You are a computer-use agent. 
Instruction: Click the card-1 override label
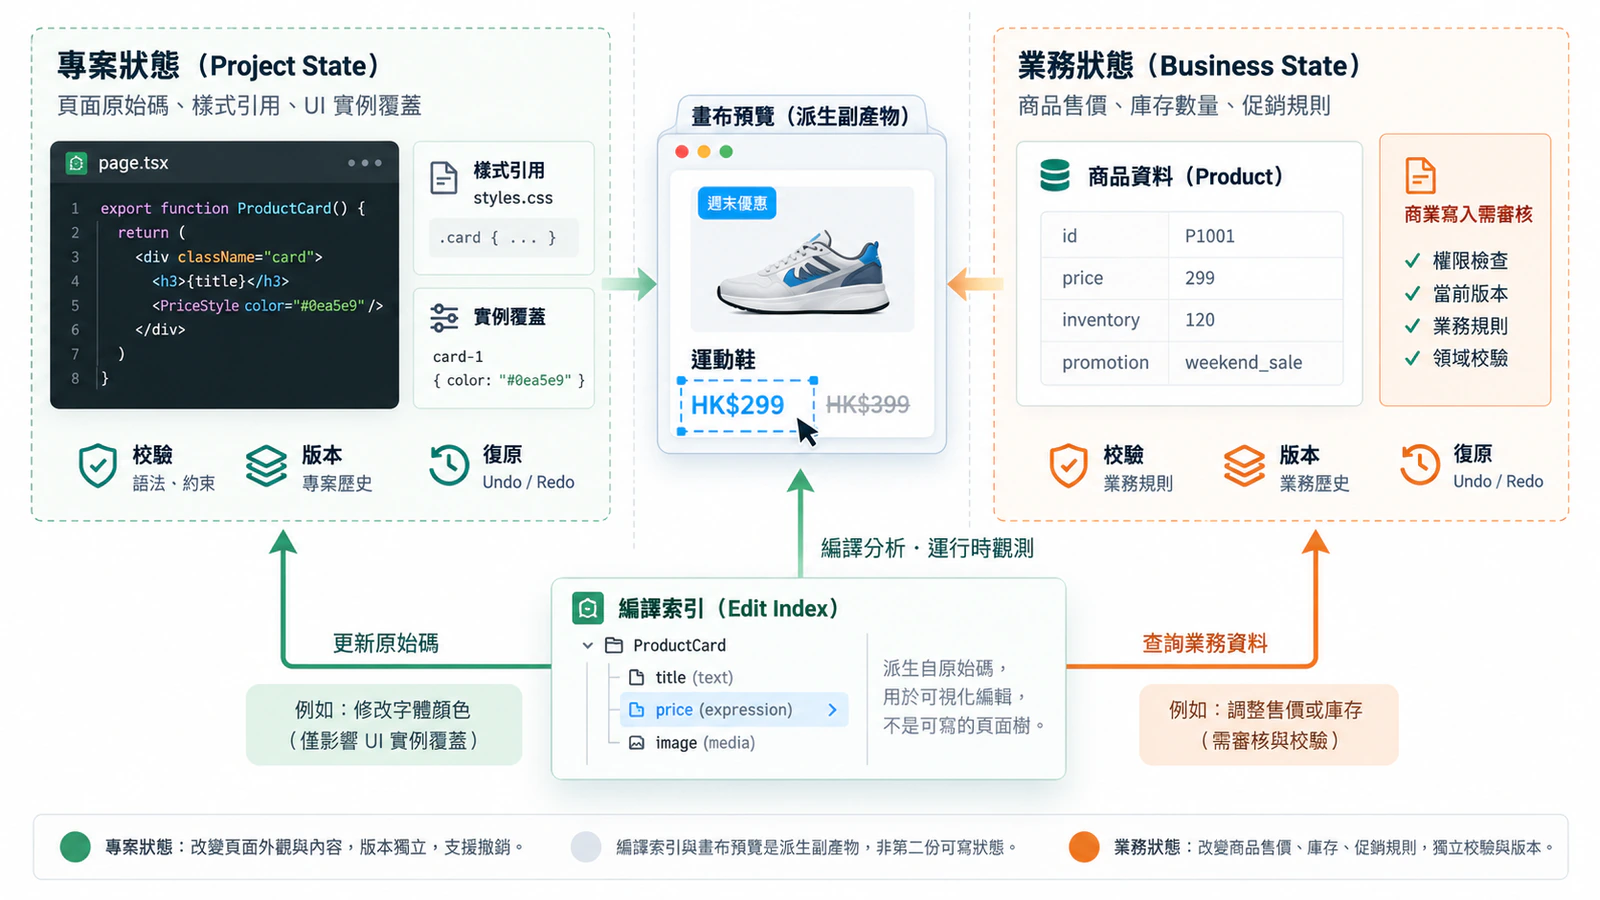(x=458, y=357)
